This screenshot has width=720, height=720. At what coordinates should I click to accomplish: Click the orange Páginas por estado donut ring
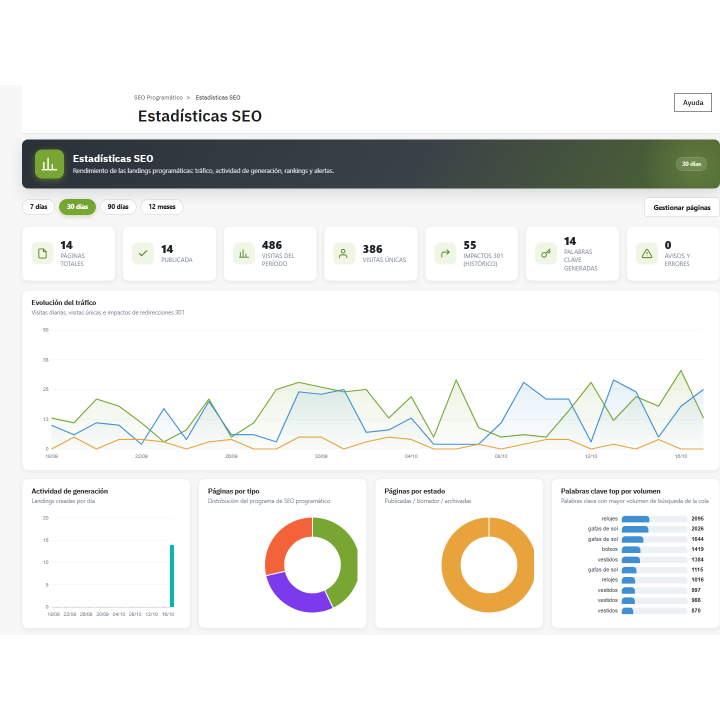tap(451, 565)
